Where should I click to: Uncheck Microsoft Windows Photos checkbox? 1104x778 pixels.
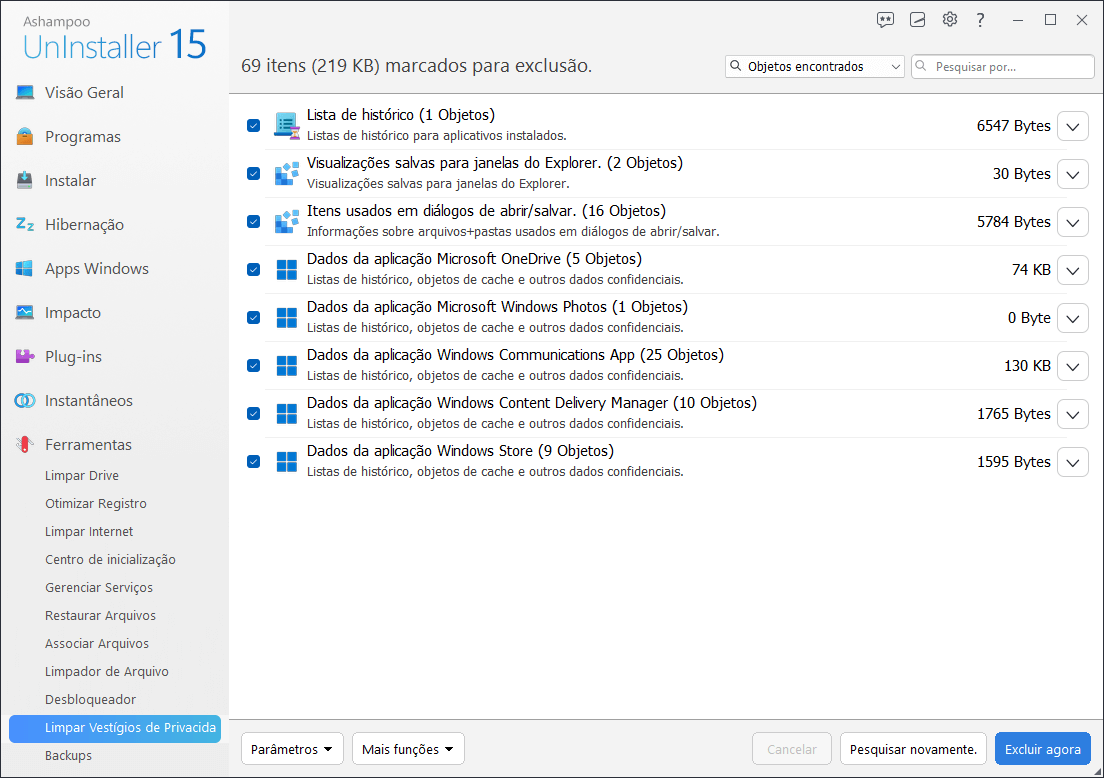tap(253, 318)
